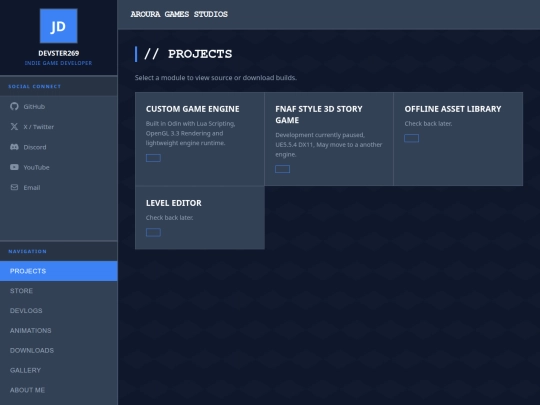The width and height of the screenshot is (540, 405).
Task: Click the DEVSTER269 username text
Action: click(59, 53)
